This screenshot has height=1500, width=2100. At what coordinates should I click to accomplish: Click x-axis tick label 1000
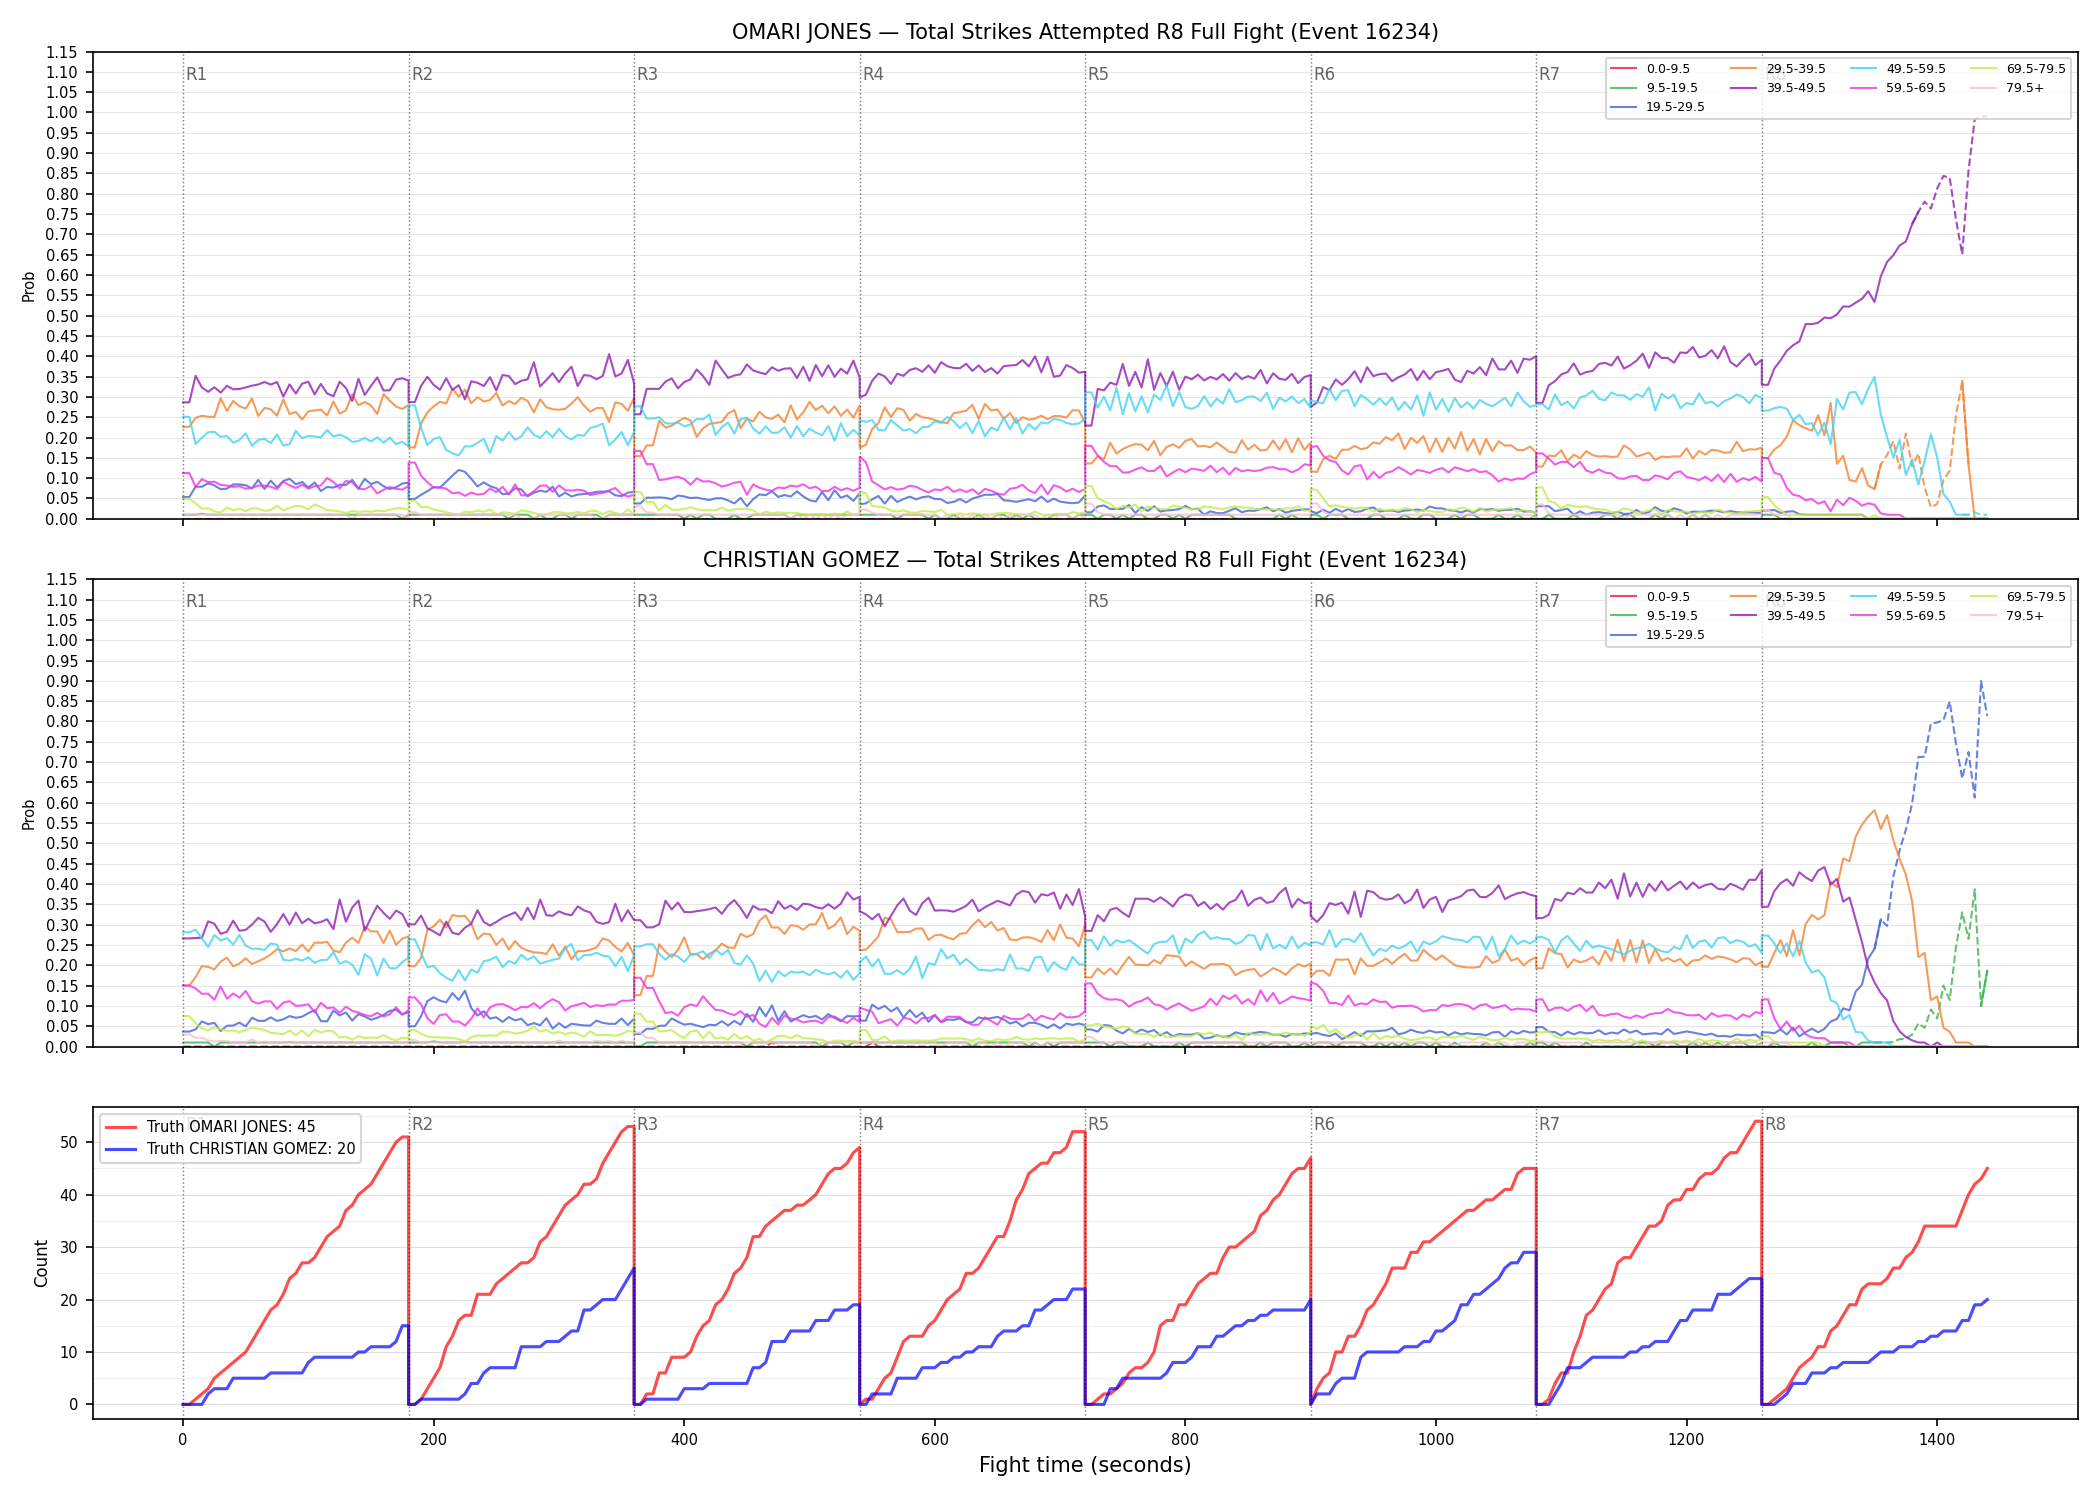(1436, 1440)
